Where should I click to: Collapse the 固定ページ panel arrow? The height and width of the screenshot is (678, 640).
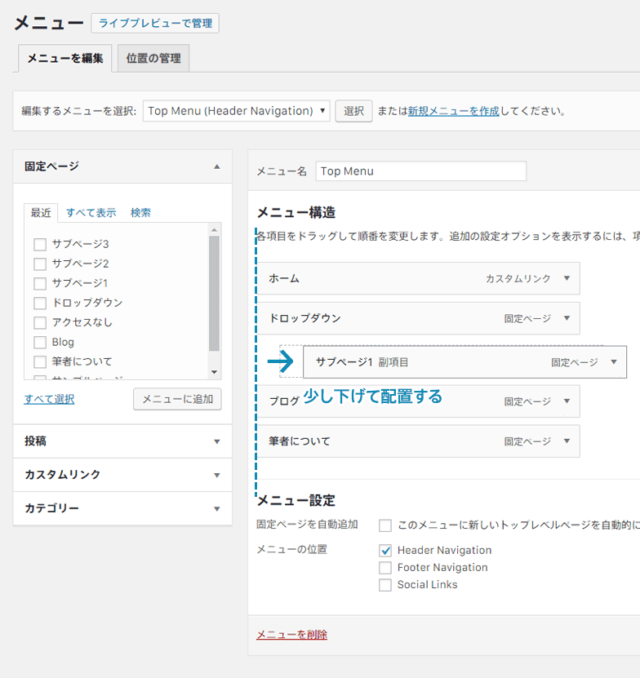point(217,166)
